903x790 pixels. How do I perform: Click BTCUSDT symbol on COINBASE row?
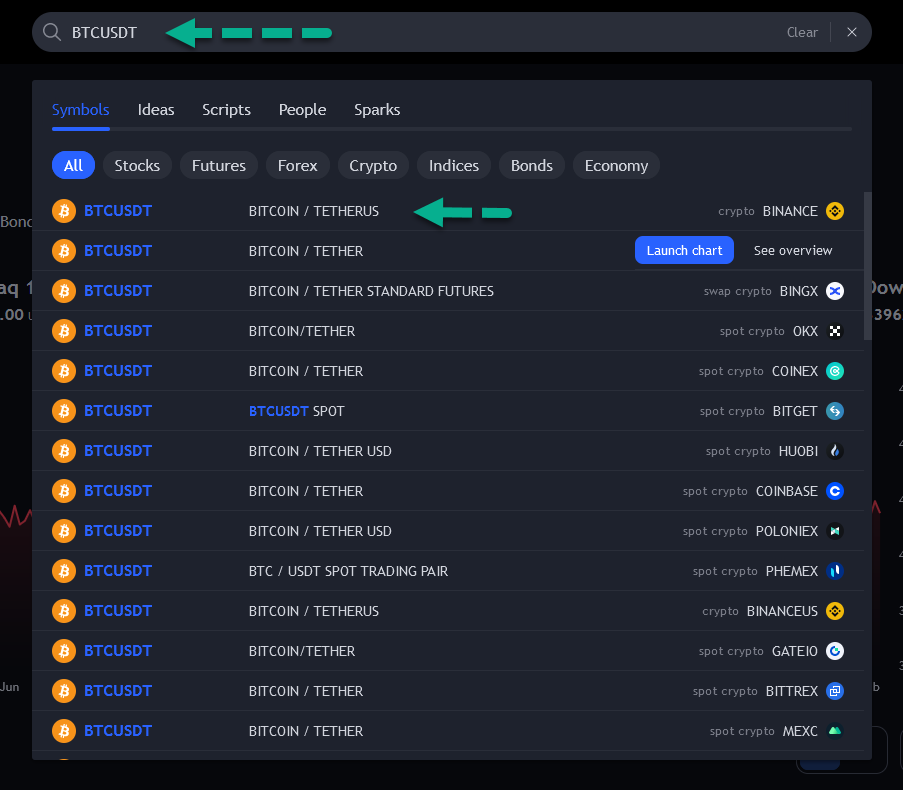pos(118,491)
